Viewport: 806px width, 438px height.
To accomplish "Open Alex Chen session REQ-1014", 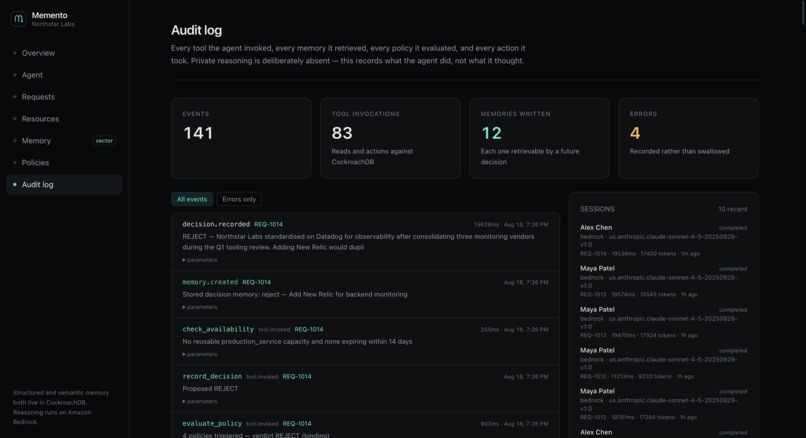I will (x=664, y=240).
